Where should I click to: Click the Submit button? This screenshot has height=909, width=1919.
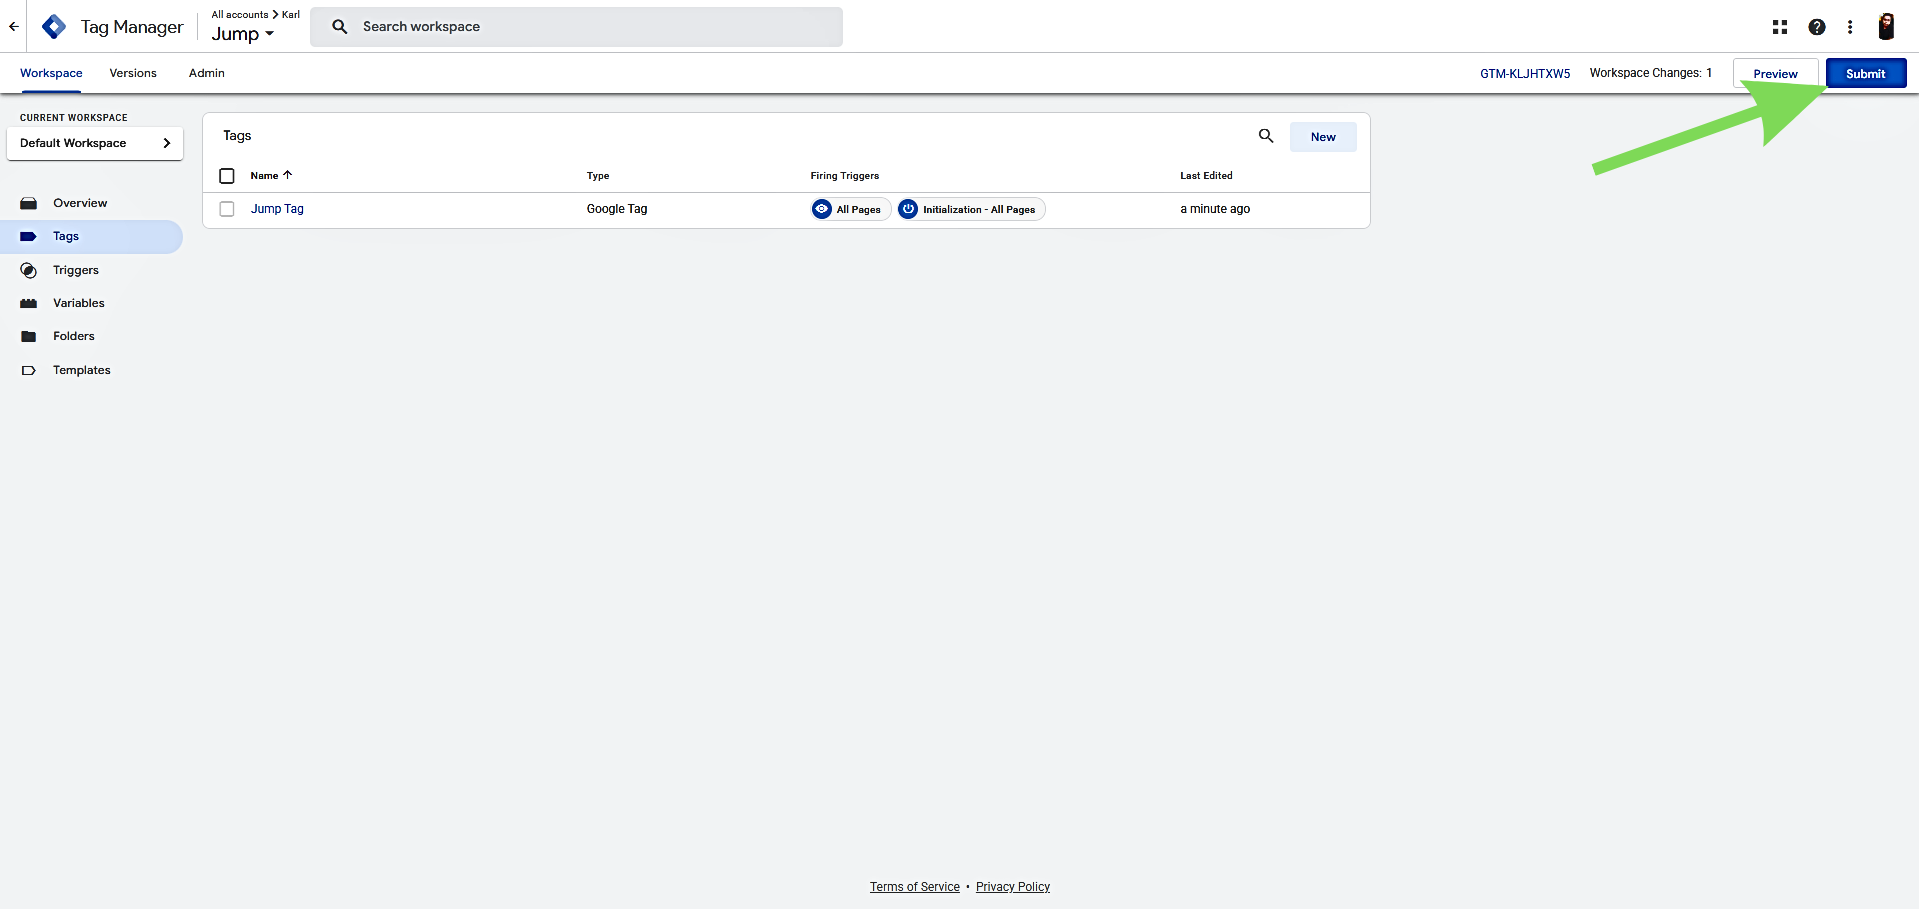coord(1865,73)
